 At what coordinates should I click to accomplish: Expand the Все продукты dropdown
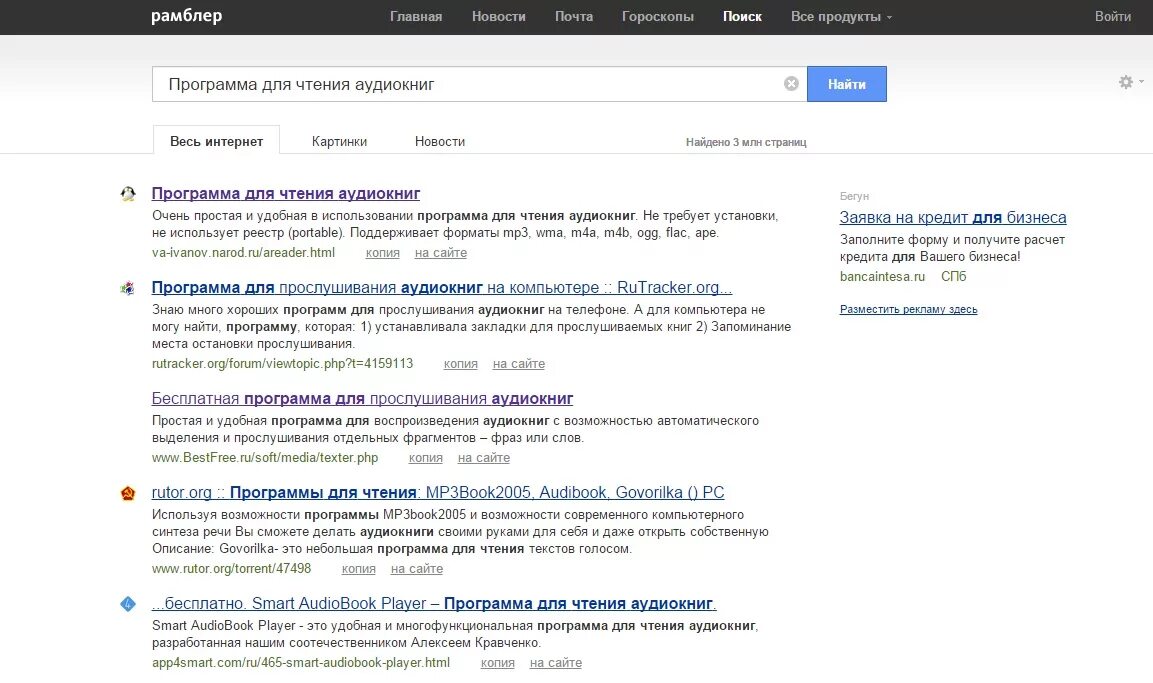tap(841, 16)
